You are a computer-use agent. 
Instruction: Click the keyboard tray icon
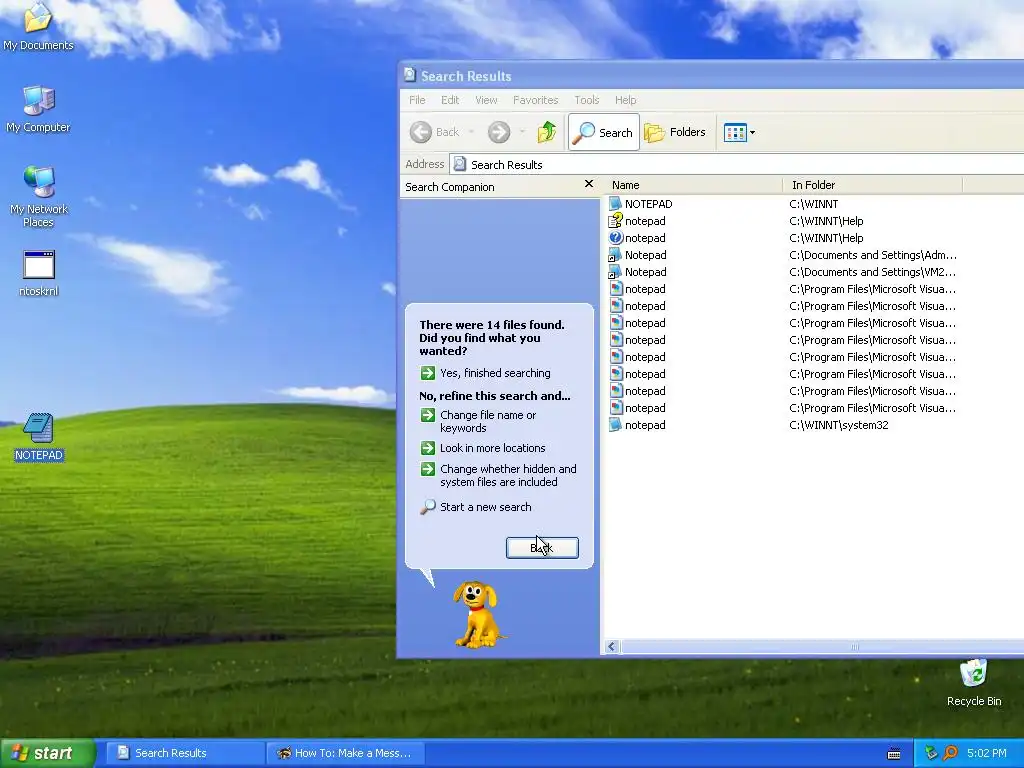894,754
